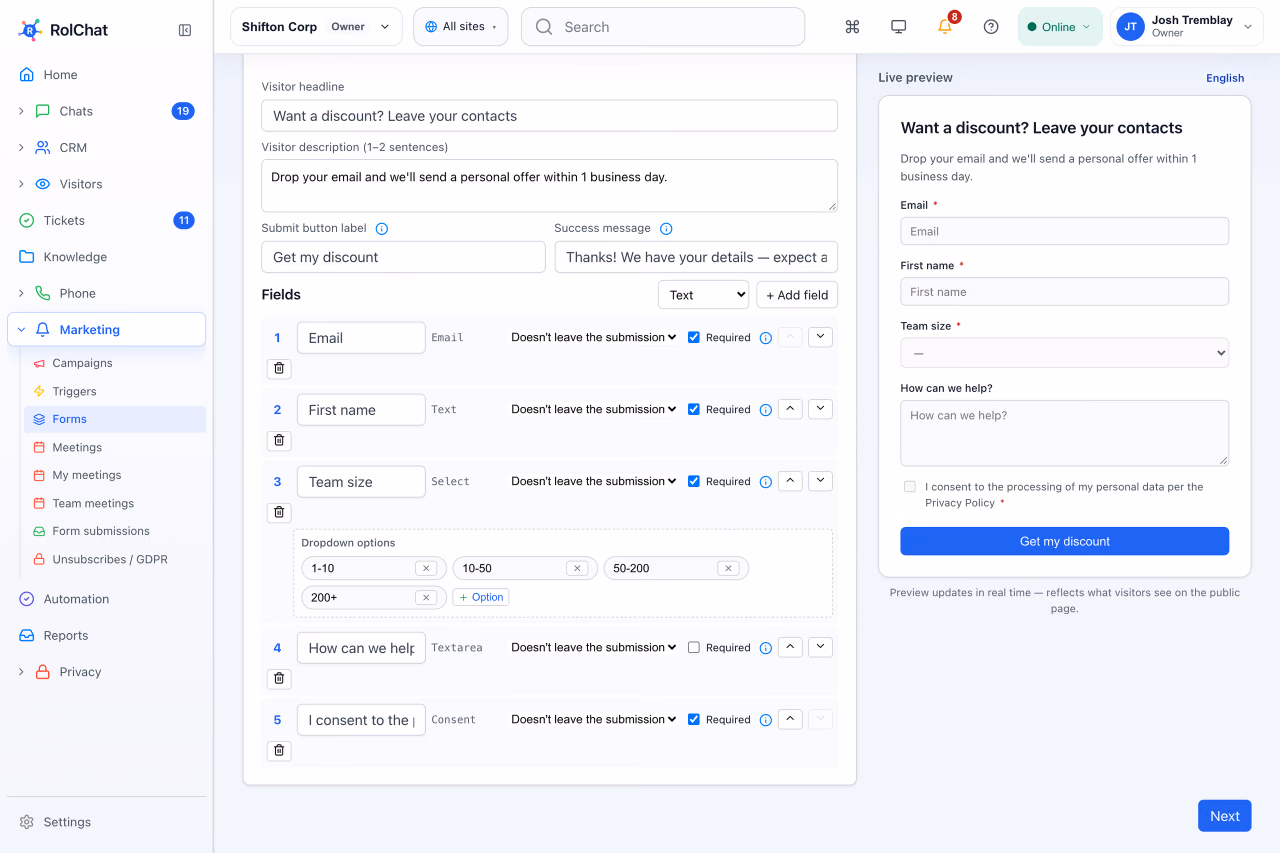This screenshot has height=853, width=1280.
Task: Switch preview language via English link
Action: click(x=1225, y=78)
